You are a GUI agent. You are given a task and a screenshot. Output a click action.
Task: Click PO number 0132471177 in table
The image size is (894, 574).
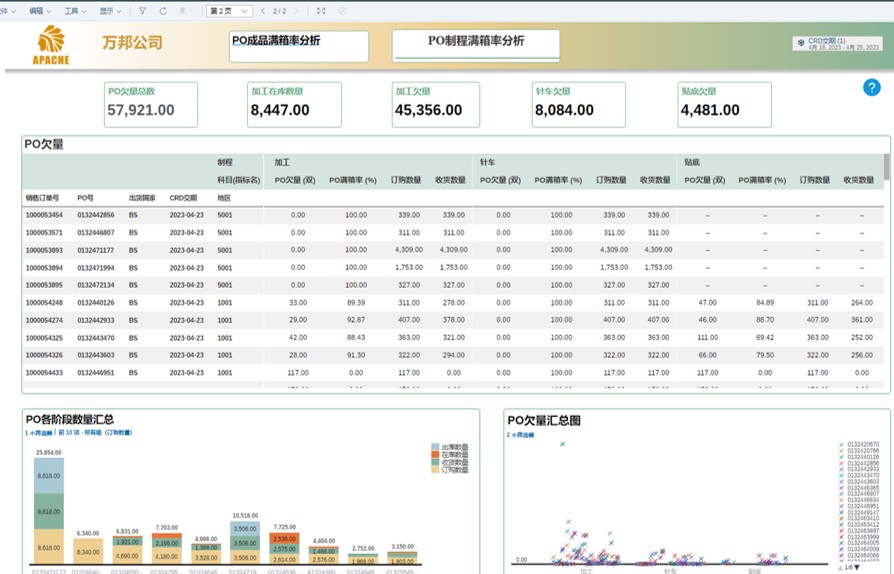click(x=96, y=250)
